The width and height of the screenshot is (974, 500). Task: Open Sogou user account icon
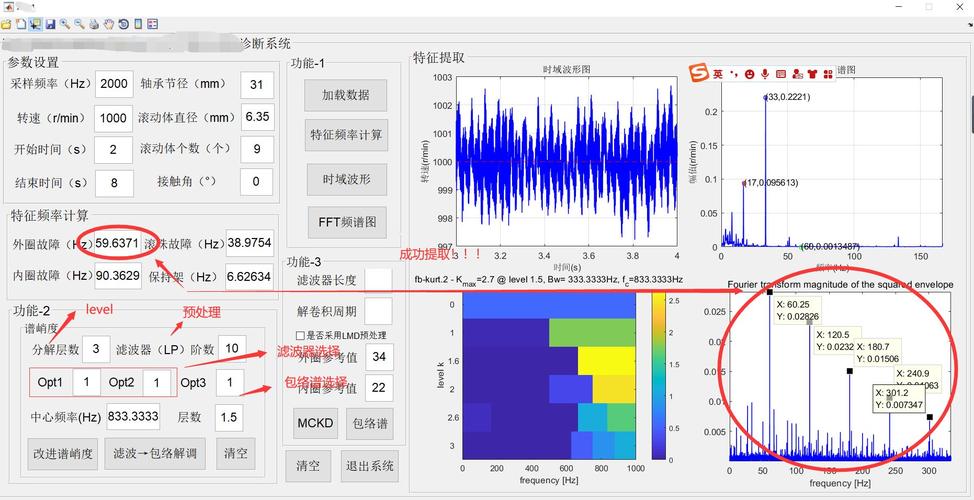797,75
